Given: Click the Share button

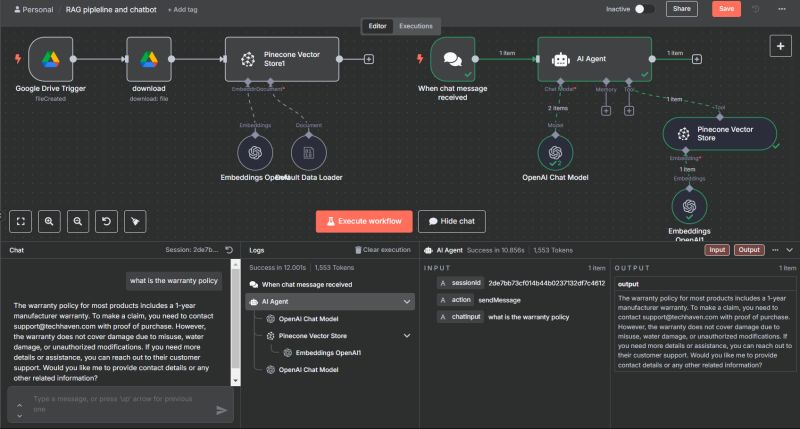Looking at the screenshot, I should (x=682, y=9).
